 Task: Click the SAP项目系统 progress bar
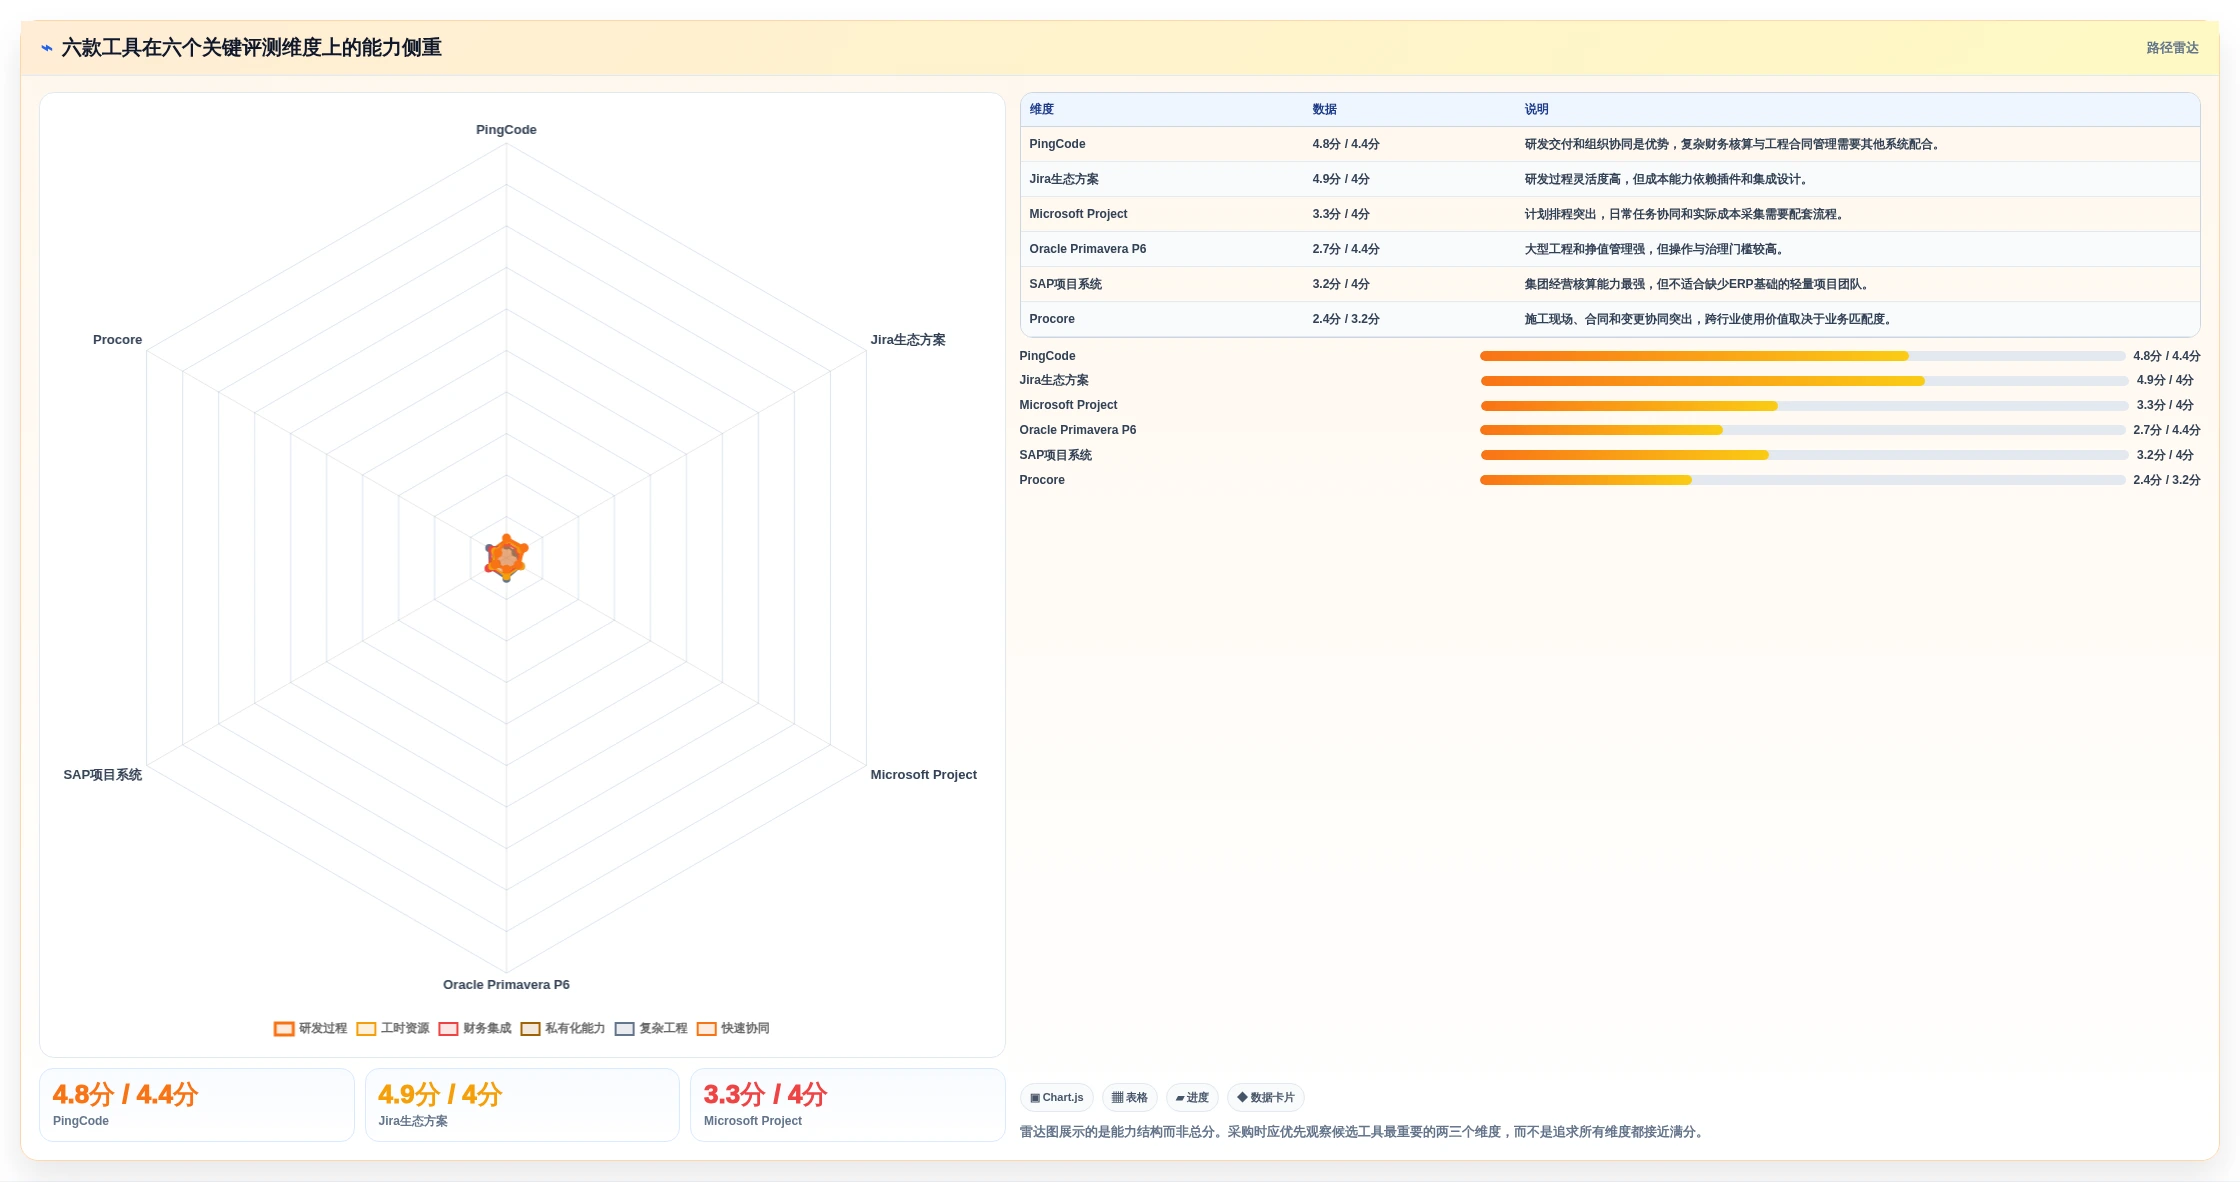pyautogui.click(x=1804, y=455)
